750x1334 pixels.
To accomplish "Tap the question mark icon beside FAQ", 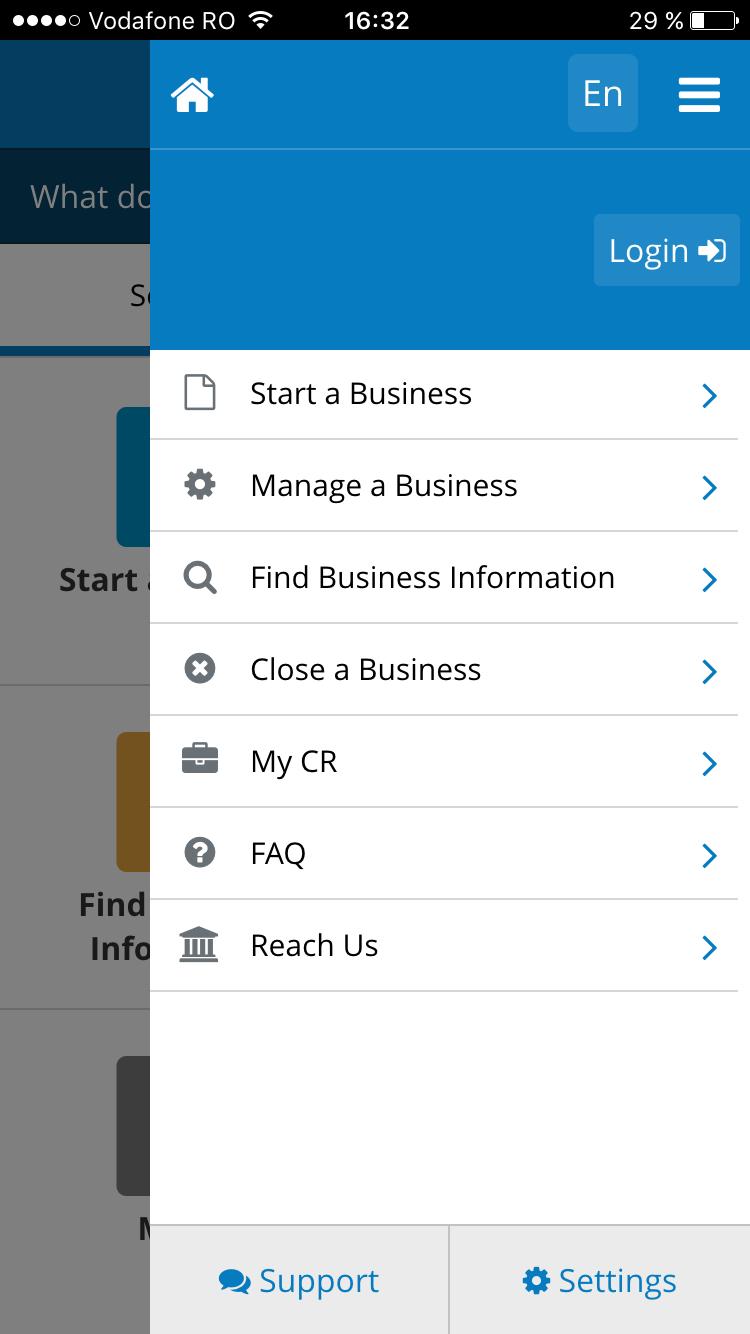I will [x=200, y=853].
